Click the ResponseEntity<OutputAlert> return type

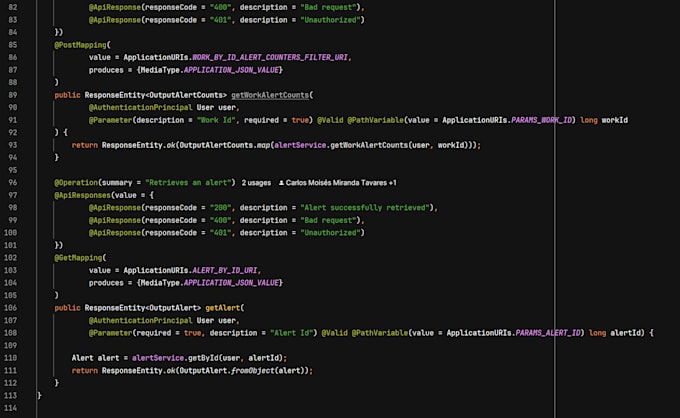pyautogui.click(x=143, y=308)
